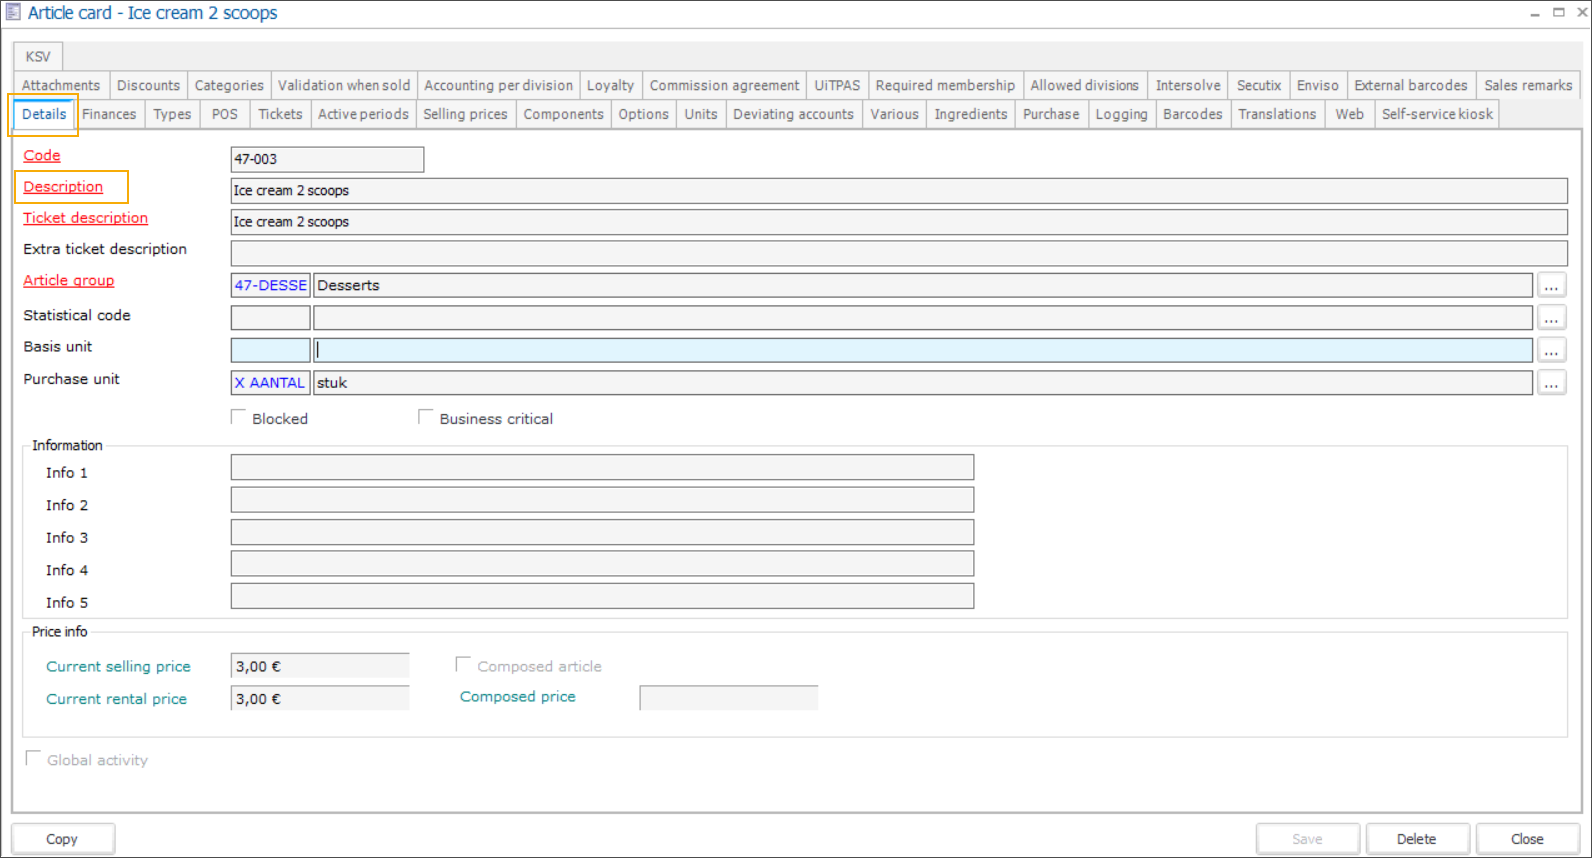This screenshot has height=858, width=1592.
Task: Click the Article group link label
Action: coord(69,281)
